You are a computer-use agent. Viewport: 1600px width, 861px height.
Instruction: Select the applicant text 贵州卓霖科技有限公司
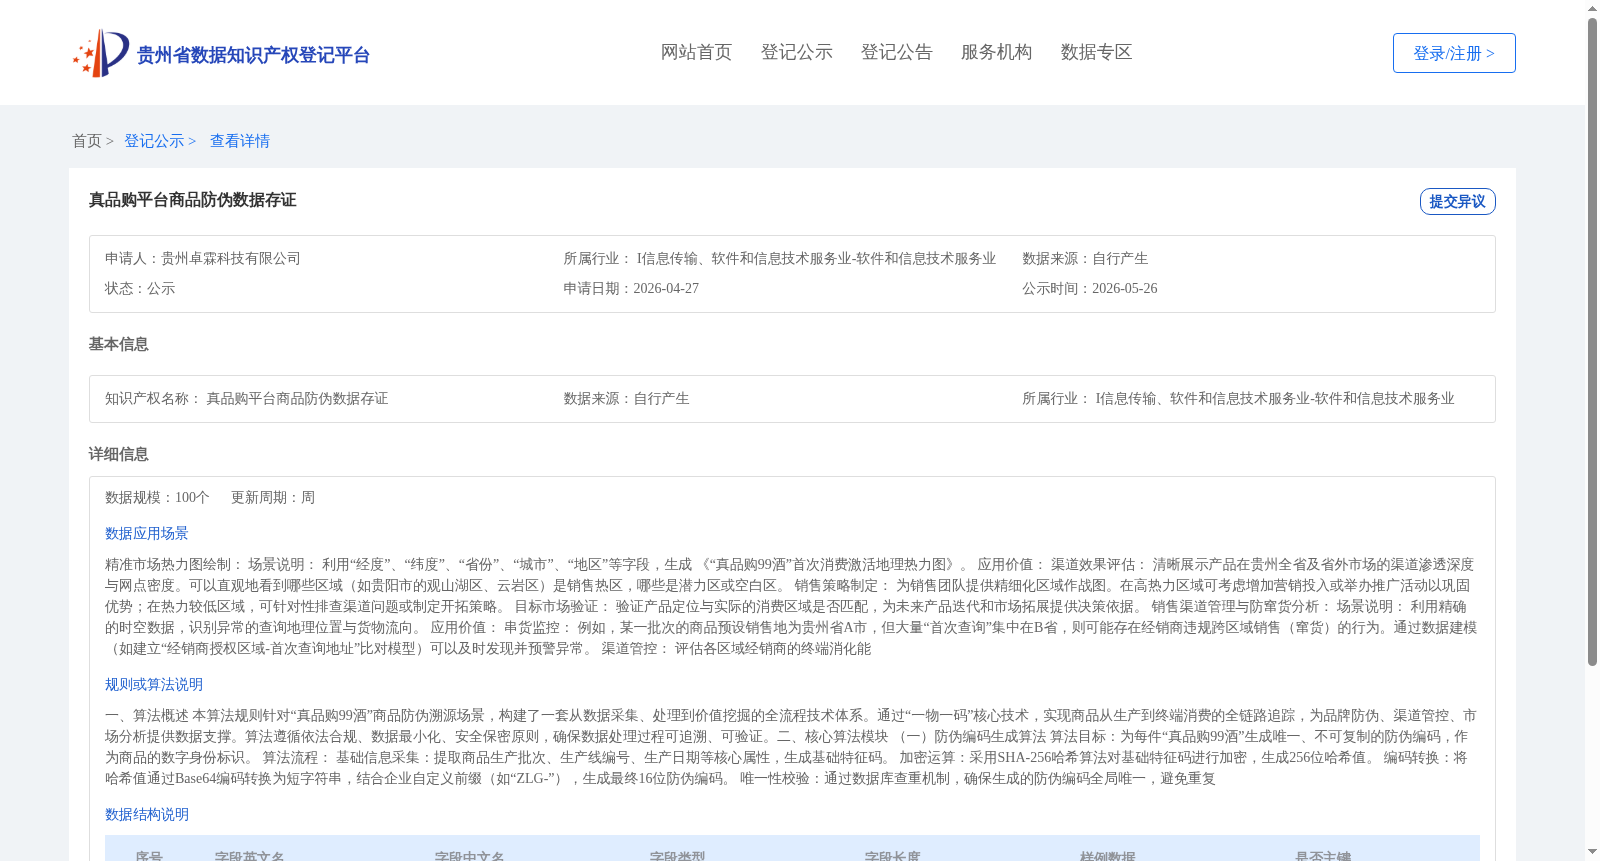pos(231,258)
